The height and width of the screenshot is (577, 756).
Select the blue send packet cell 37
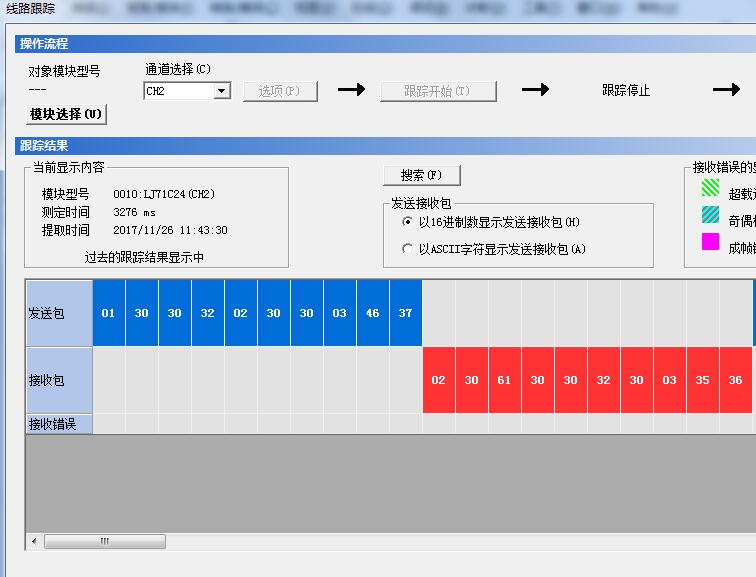point(405,313)
